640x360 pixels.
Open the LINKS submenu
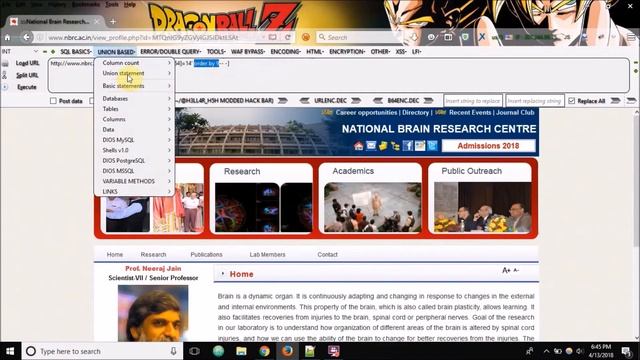point(135,191)
